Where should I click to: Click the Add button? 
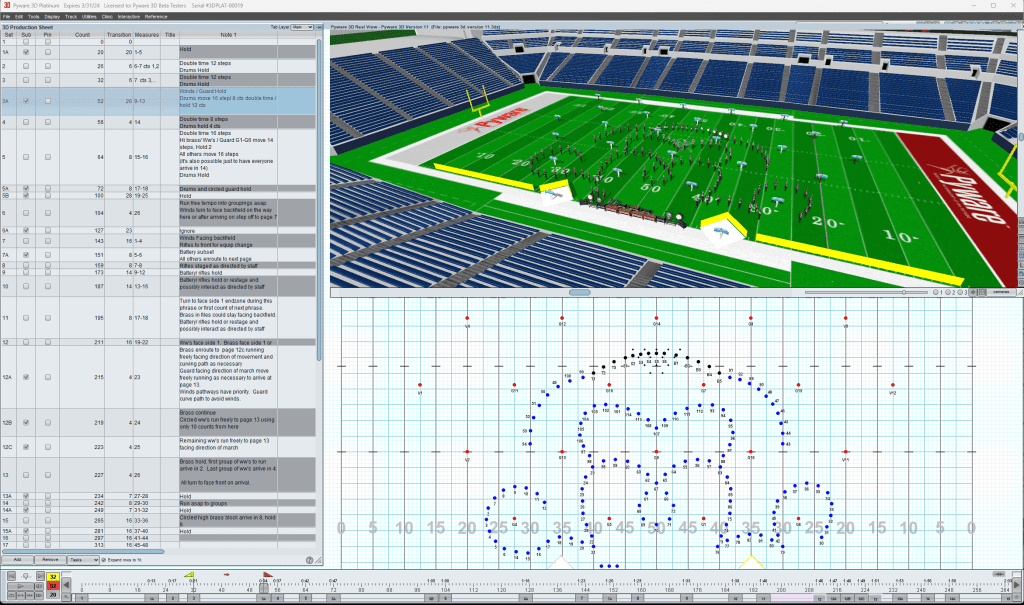[x=18, y=560]
